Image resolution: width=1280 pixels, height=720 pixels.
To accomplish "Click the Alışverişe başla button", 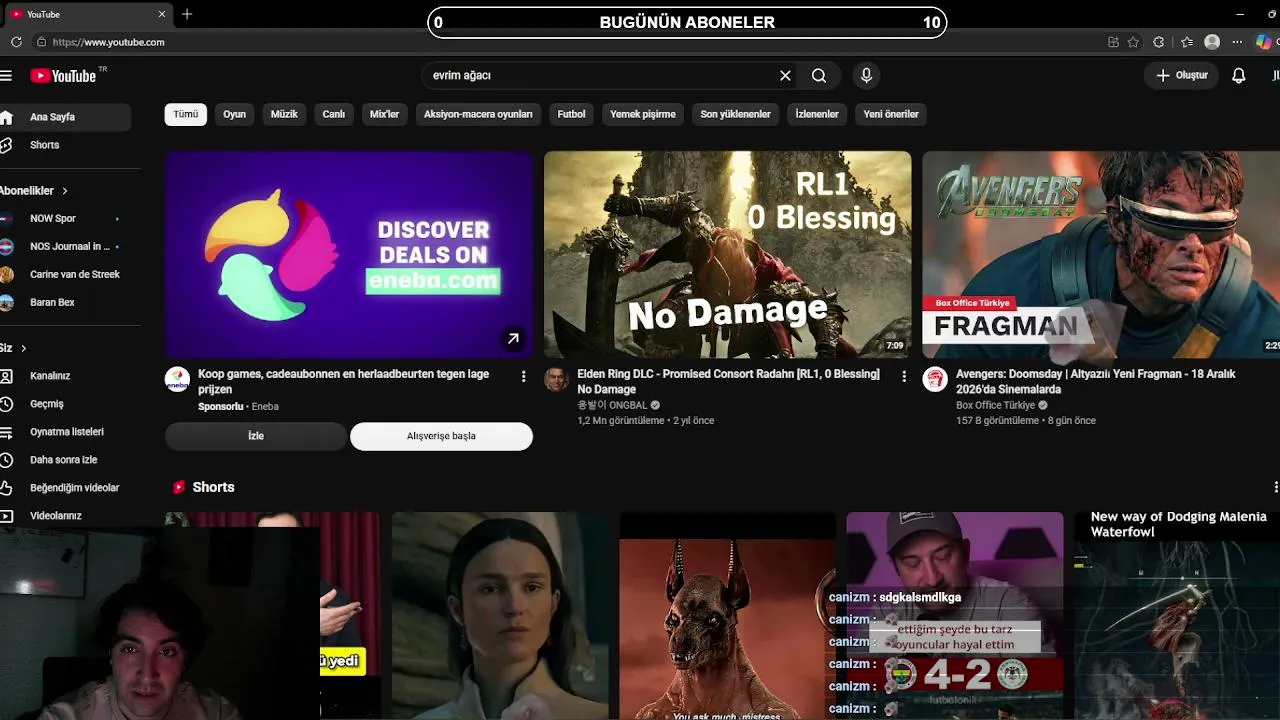I will tap(441, 436).
